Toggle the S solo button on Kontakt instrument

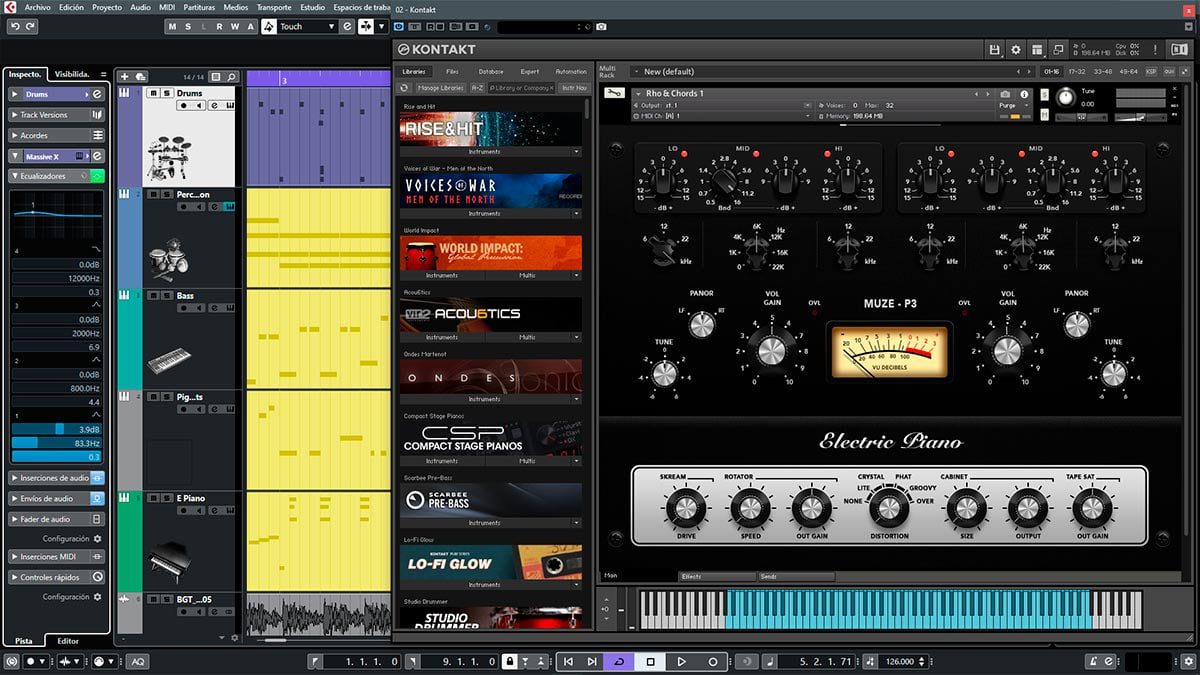click(1046, 94)
